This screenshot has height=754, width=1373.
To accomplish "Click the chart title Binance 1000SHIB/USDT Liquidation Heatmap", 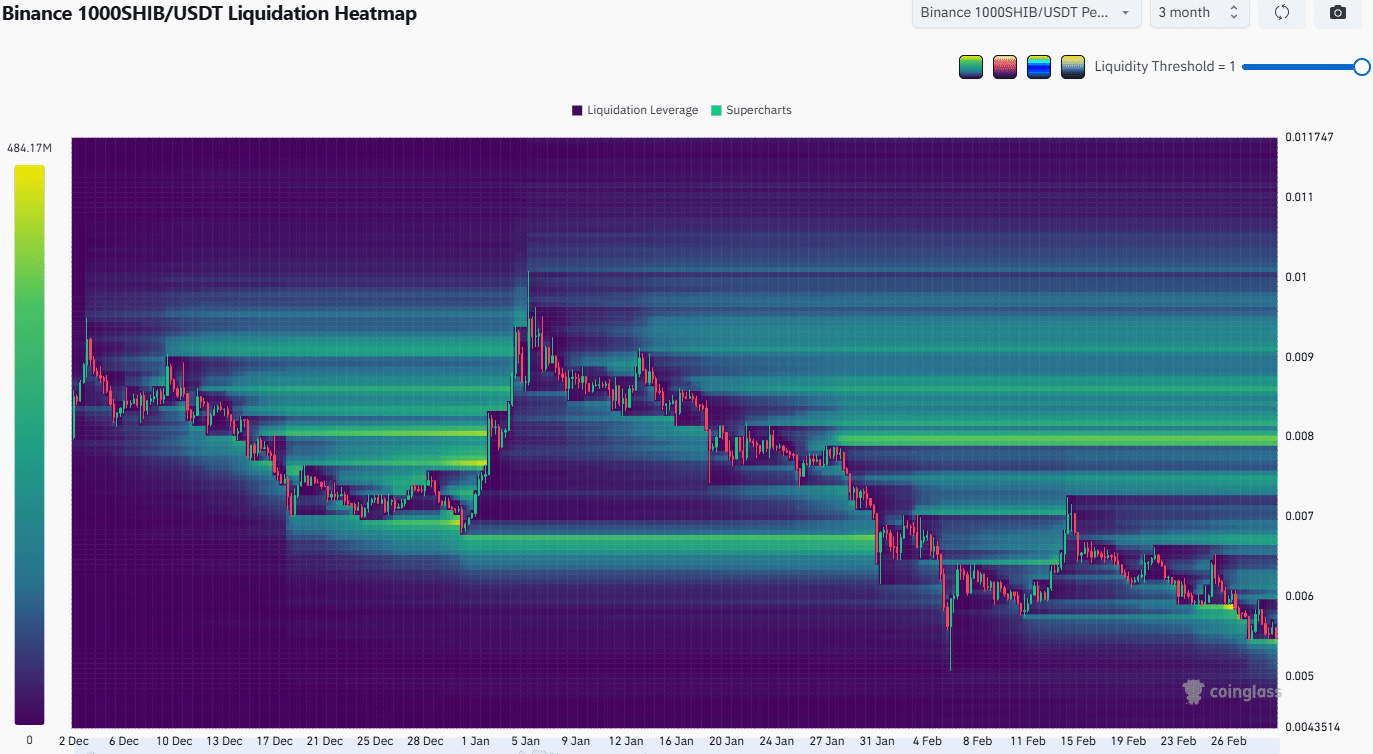I will [211, 14].
